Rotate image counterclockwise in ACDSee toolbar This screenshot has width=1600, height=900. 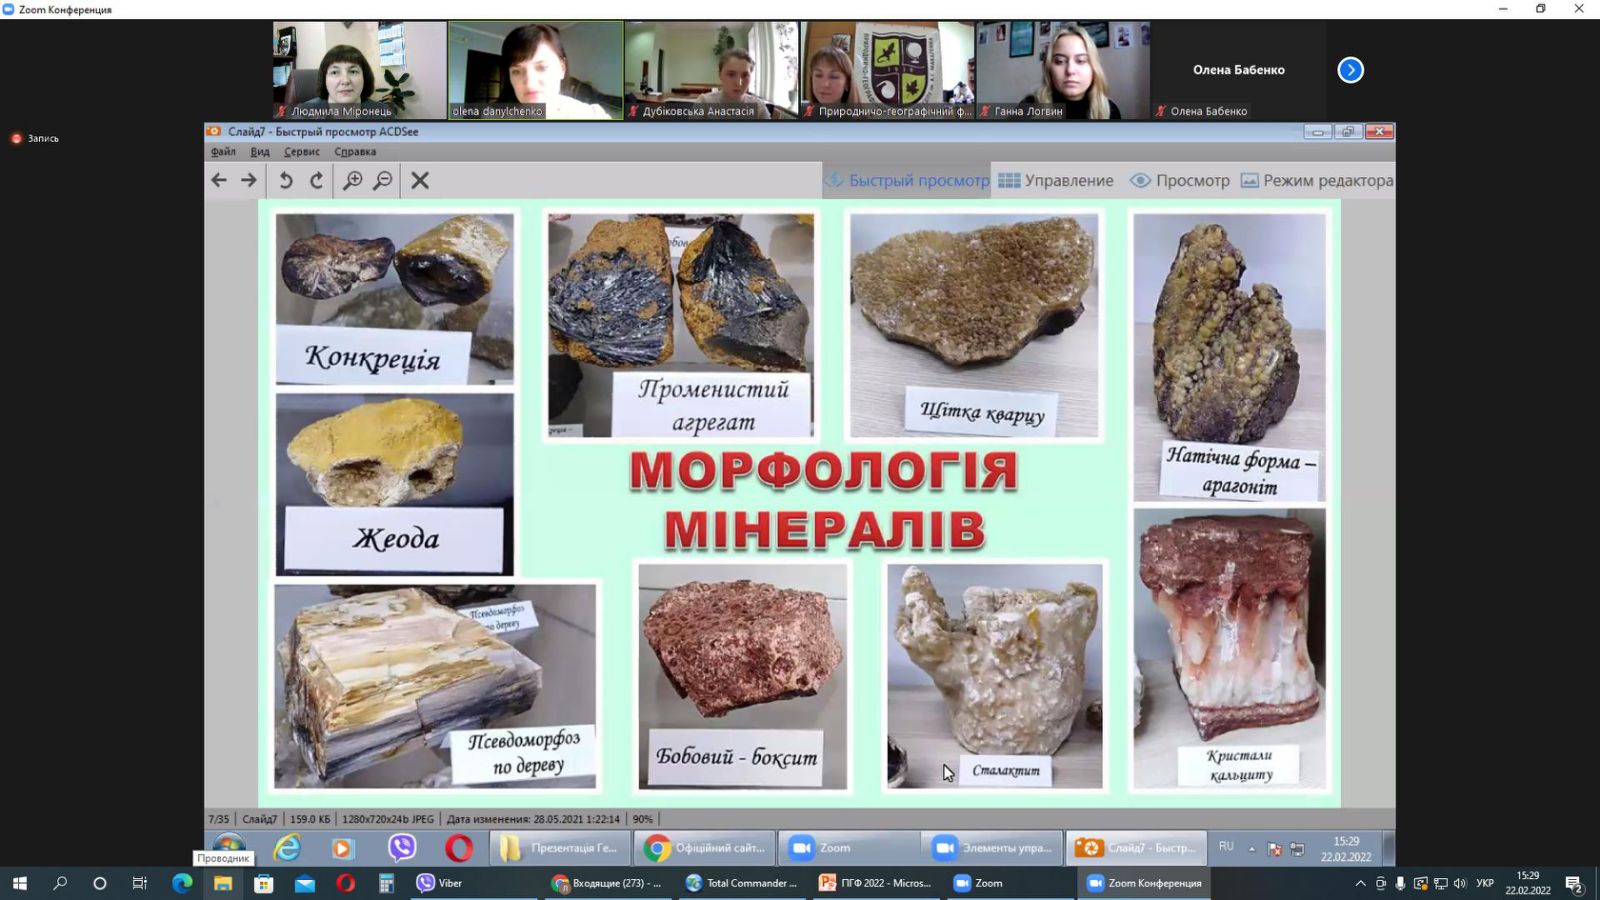(x=286, y=180)
